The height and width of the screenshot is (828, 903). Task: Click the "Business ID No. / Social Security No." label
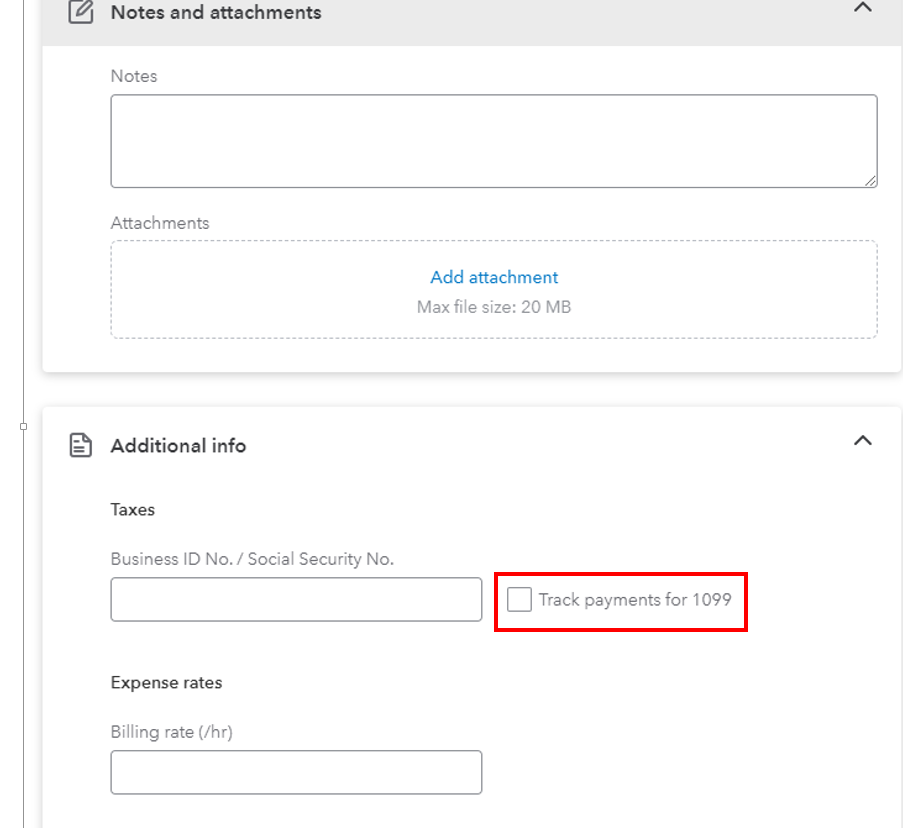pos(252,559)
